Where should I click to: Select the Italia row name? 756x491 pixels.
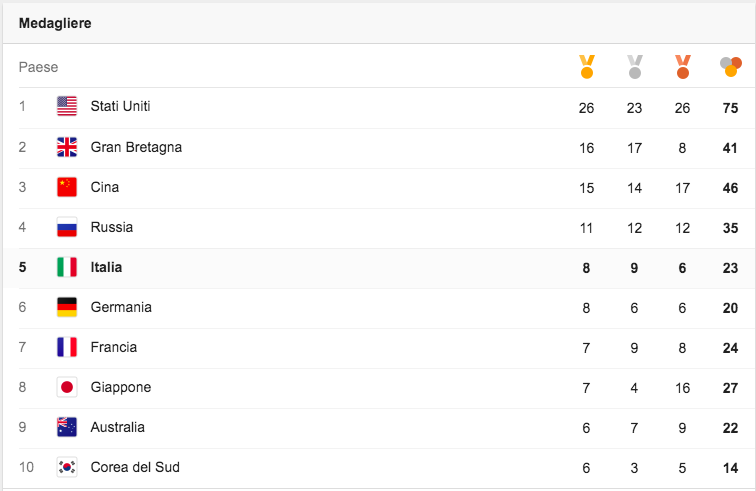(x=106, y=267)
